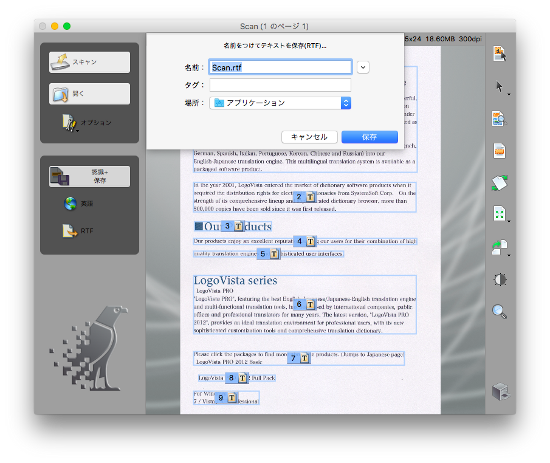Select the RTF output format
Image resolution: width=550 pixels, height=463 pixels.
point(78,231)
